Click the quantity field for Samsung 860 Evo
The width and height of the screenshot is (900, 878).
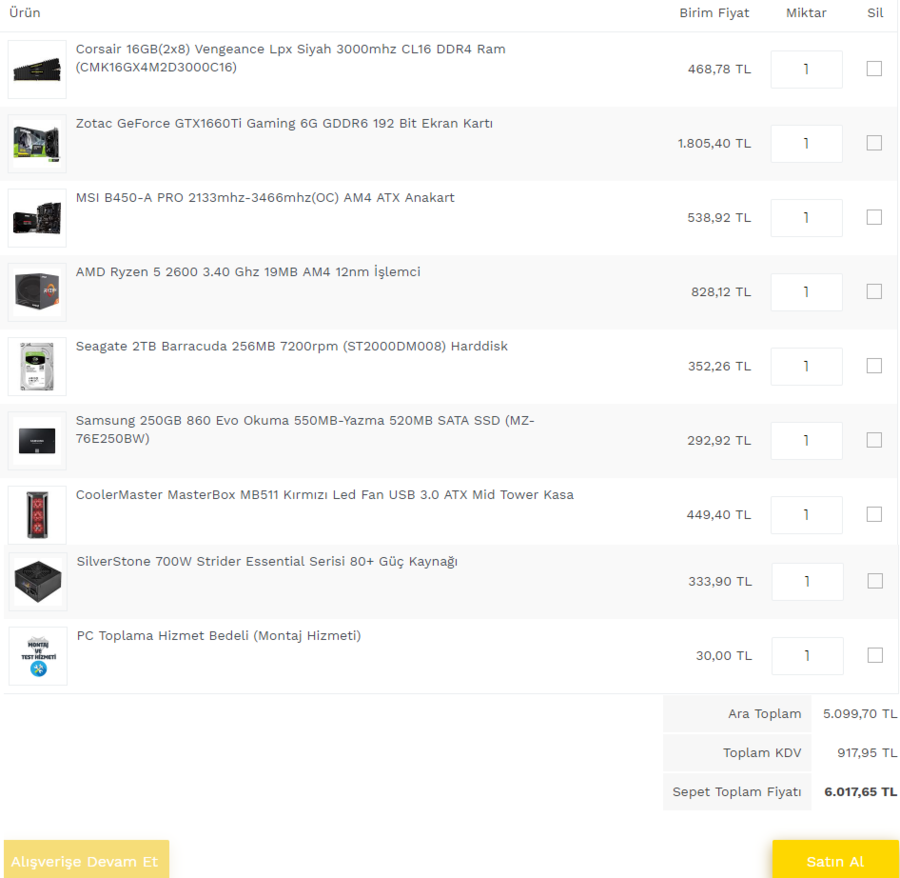coord(806,441)
